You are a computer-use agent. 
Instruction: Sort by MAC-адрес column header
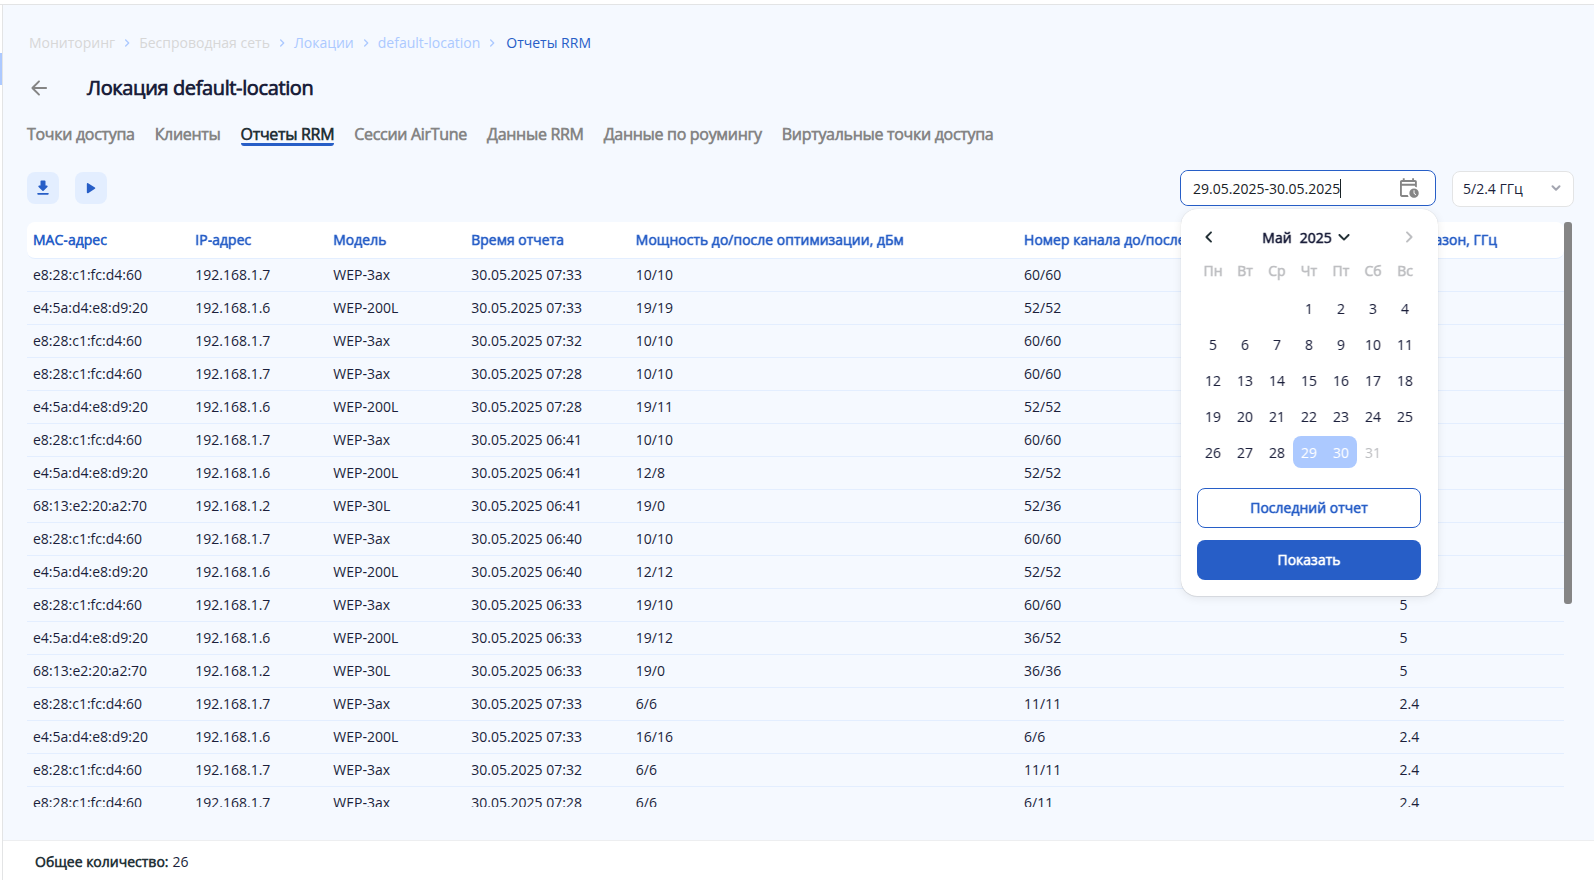[70, 240]
